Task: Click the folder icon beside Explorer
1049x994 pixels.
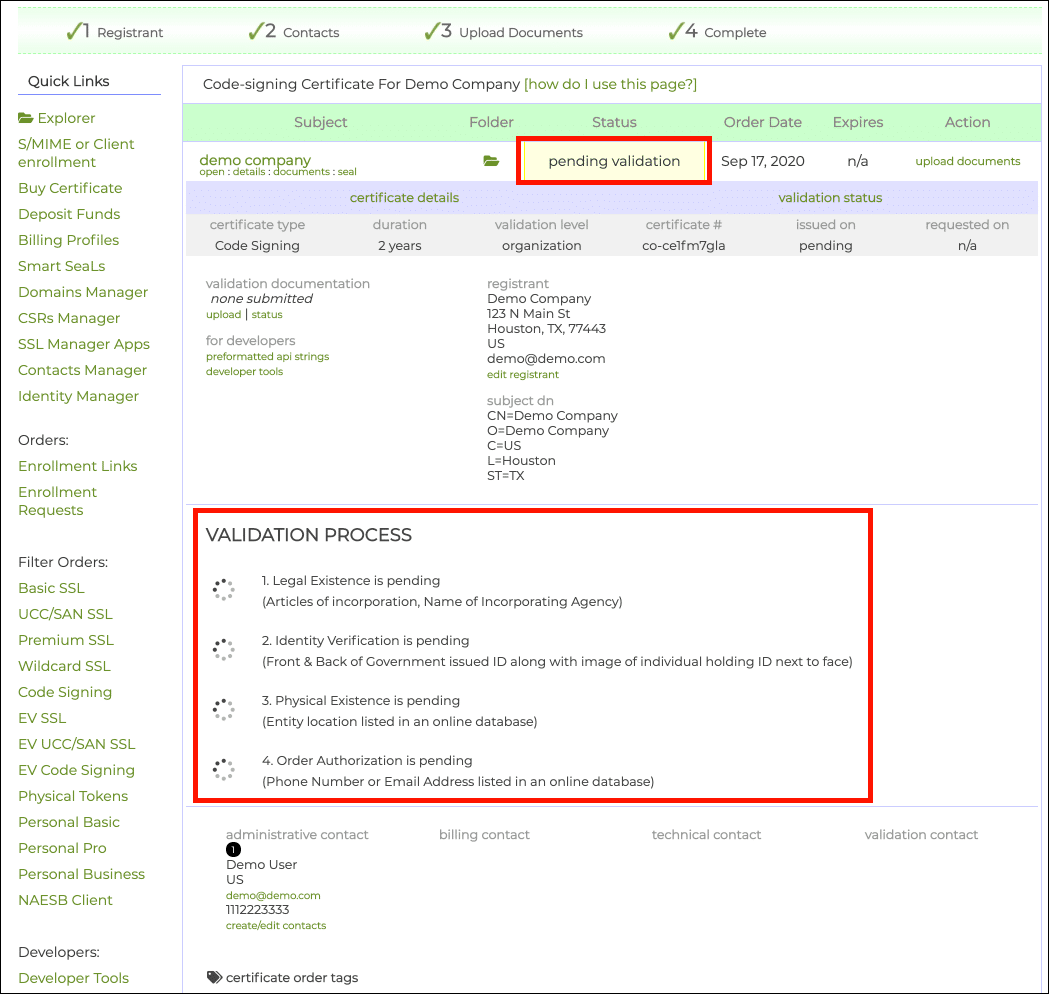Action: tap(26, 118)
